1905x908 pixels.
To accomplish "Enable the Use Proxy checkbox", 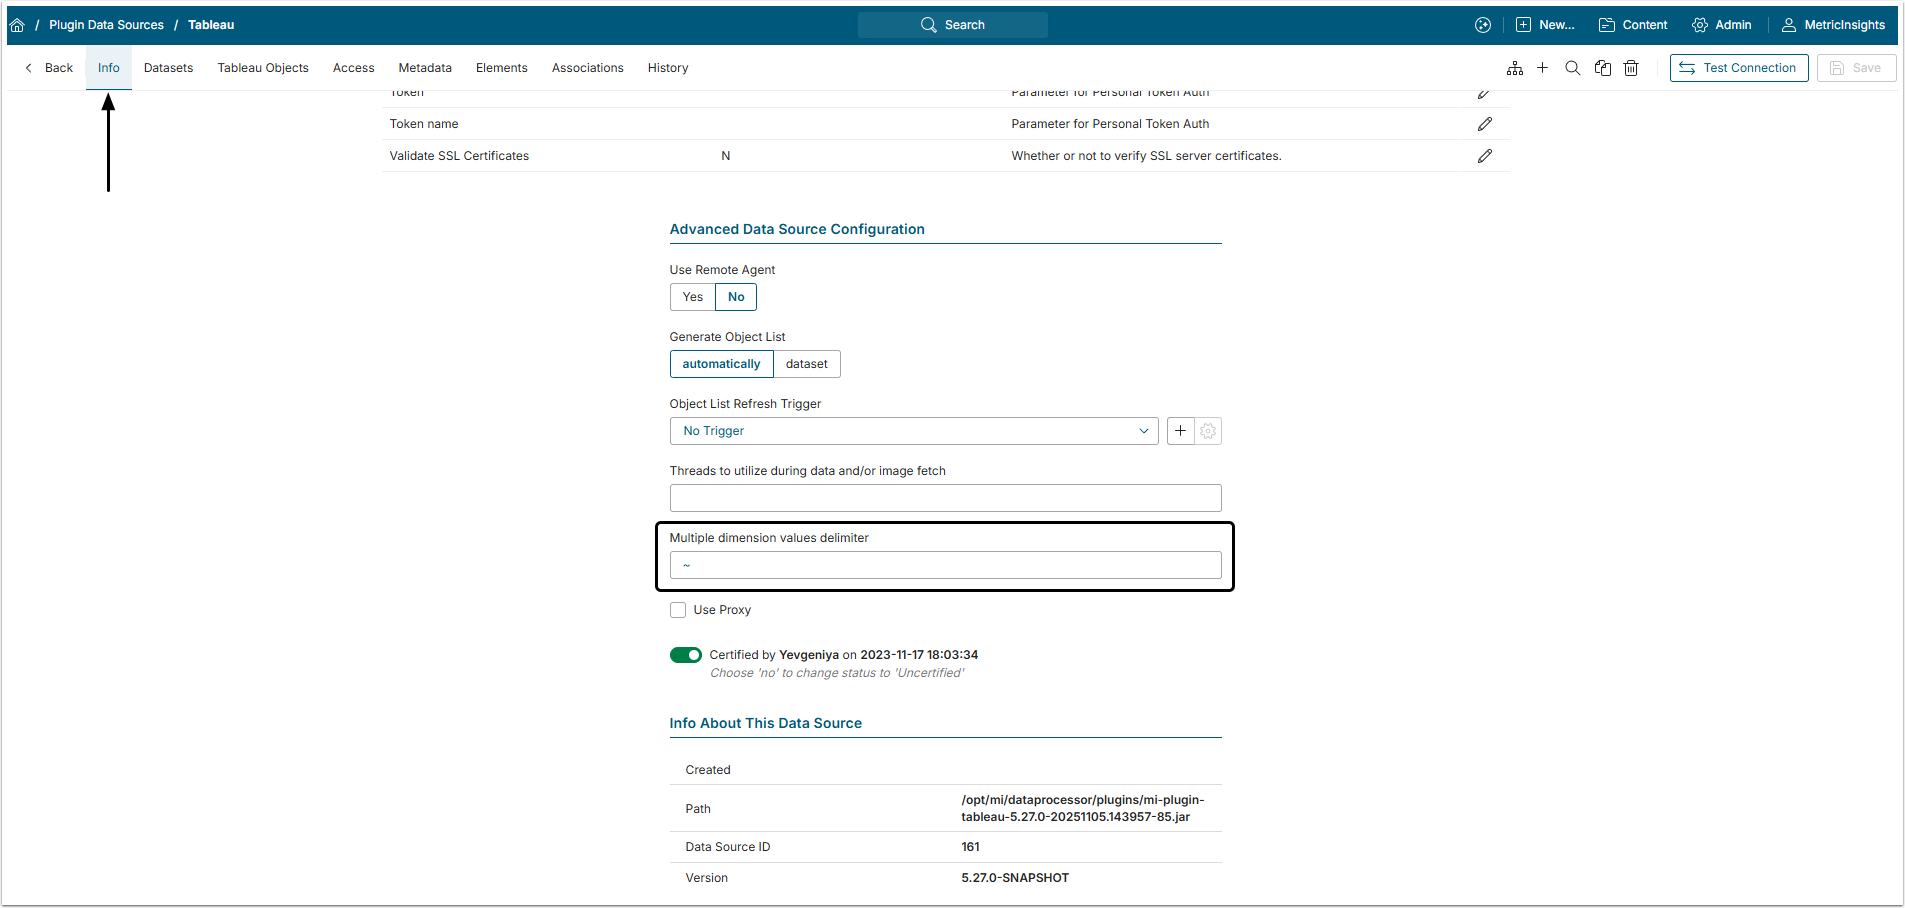I will (678, 610).
